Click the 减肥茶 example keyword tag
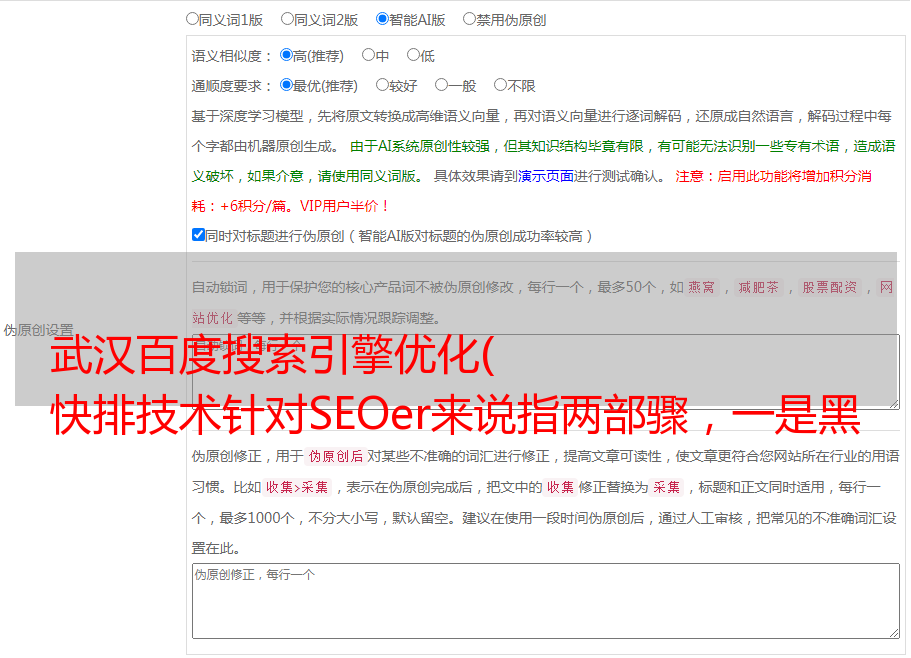 pyautogui.click(x=758, y=287)
